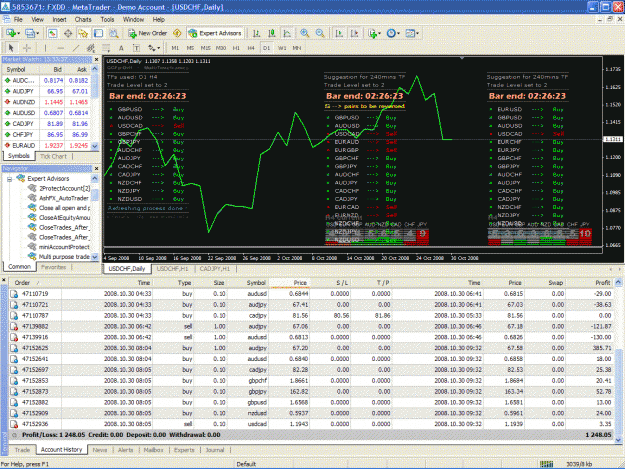Click the Templates toolbar icon
This screenshot has width=625, height=469.
coord(410,33)
